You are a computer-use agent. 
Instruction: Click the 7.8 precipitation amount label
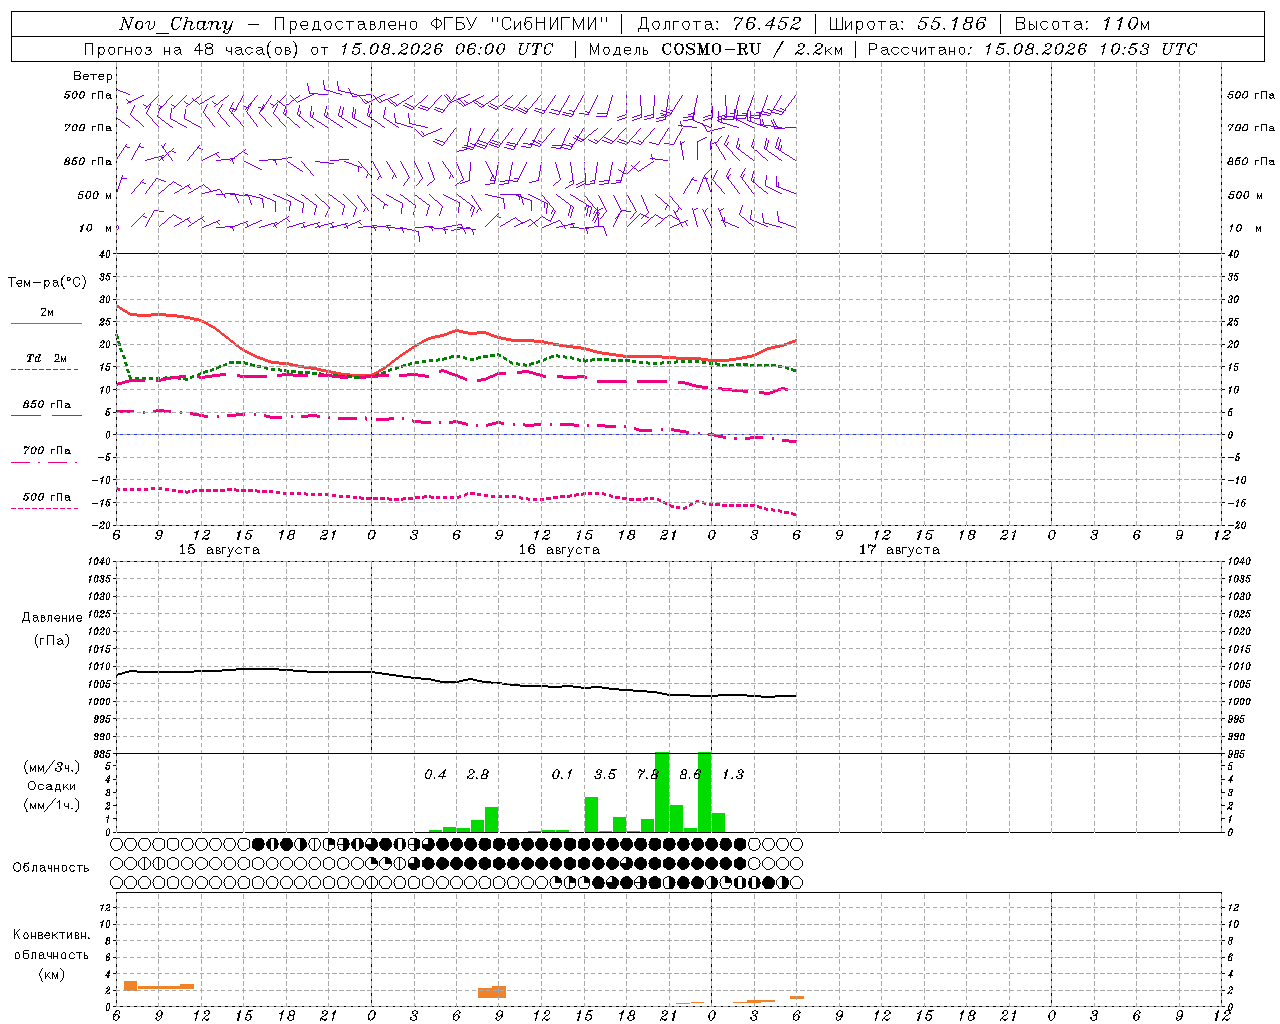pyautogui.click(x=648, y=774)
